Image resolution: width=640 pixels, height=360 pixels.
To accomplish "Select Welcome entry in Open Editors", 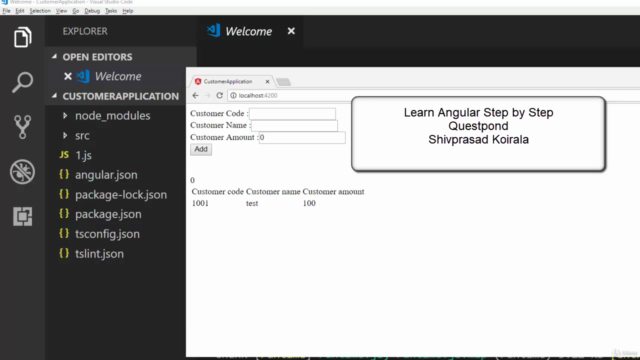I will pyautogui.click(x=118, y=76).
